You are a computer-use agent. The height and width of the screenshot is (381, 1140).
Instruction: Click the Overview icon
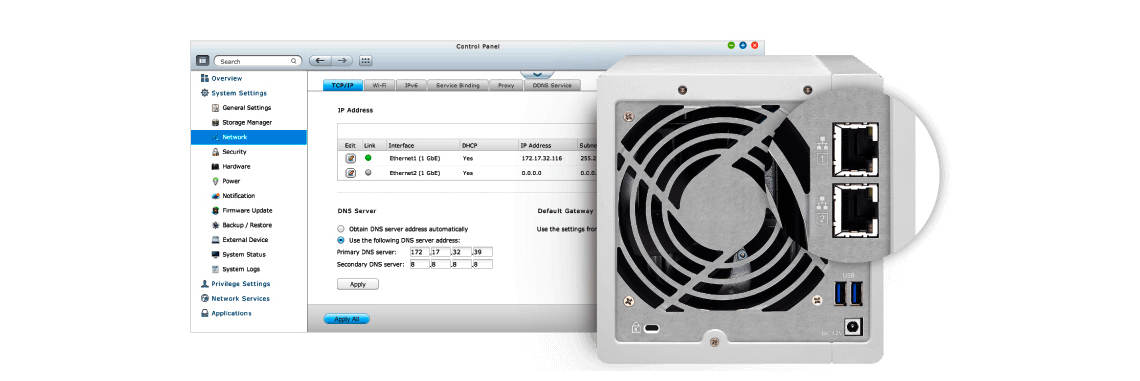[205, 78]
